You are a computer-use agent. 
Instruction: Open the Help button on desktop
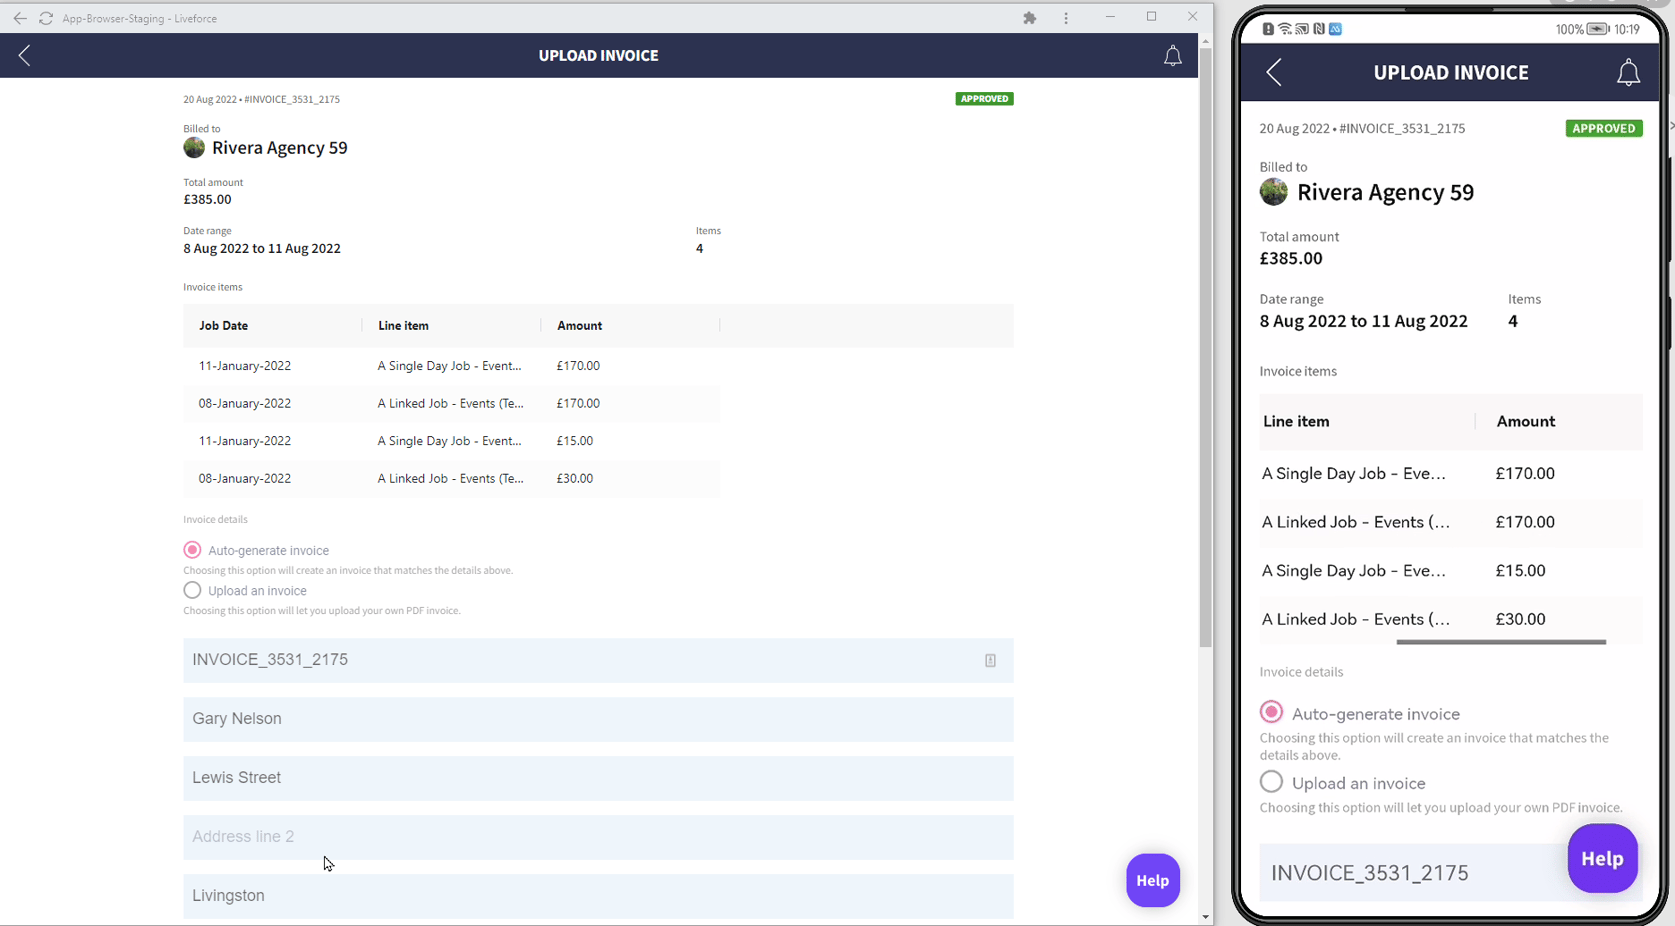[1152, 880]
